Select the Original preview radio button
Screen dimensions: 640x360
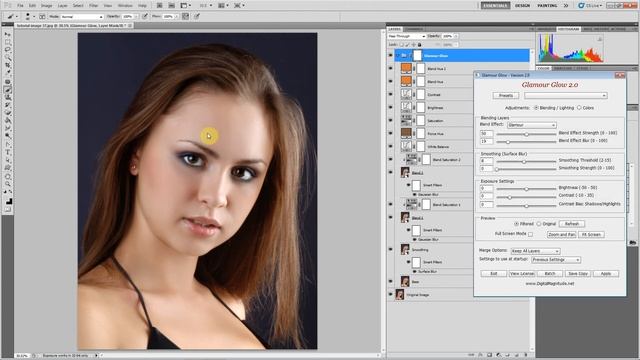tap(539, 224)
